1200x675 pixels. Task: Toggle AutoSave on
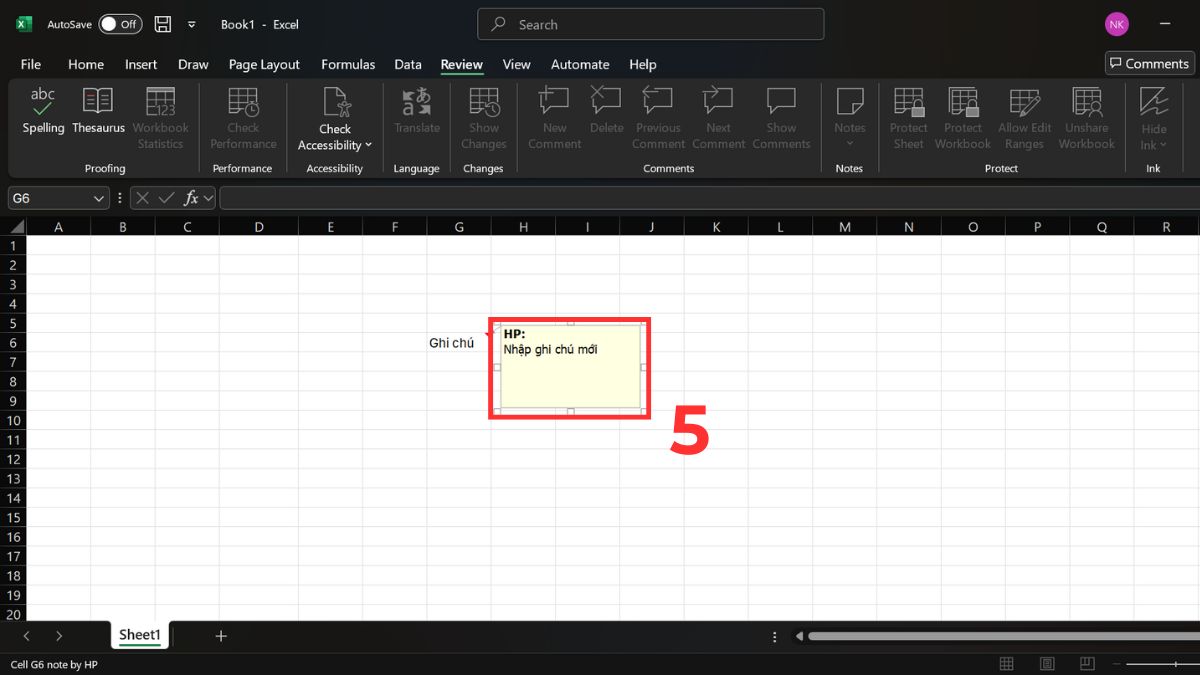coord(119,23)
